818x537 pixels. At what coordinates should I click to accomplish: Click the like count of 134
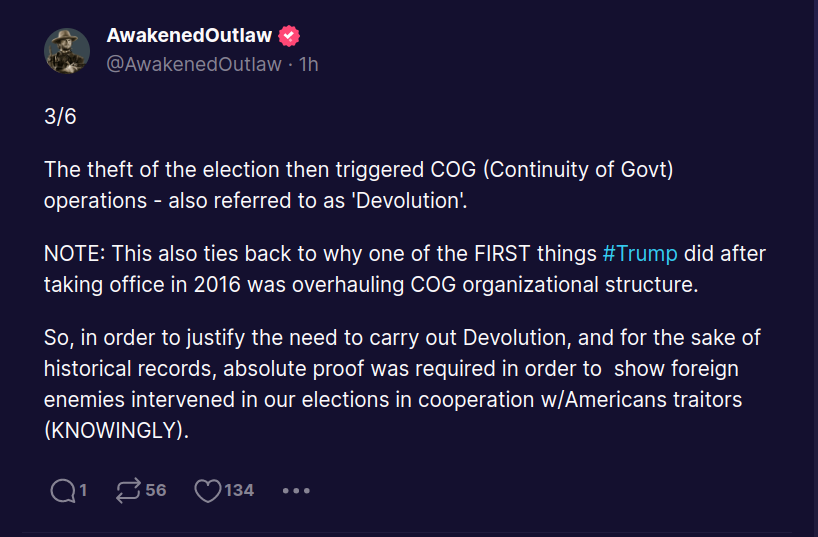pos(239,490)
